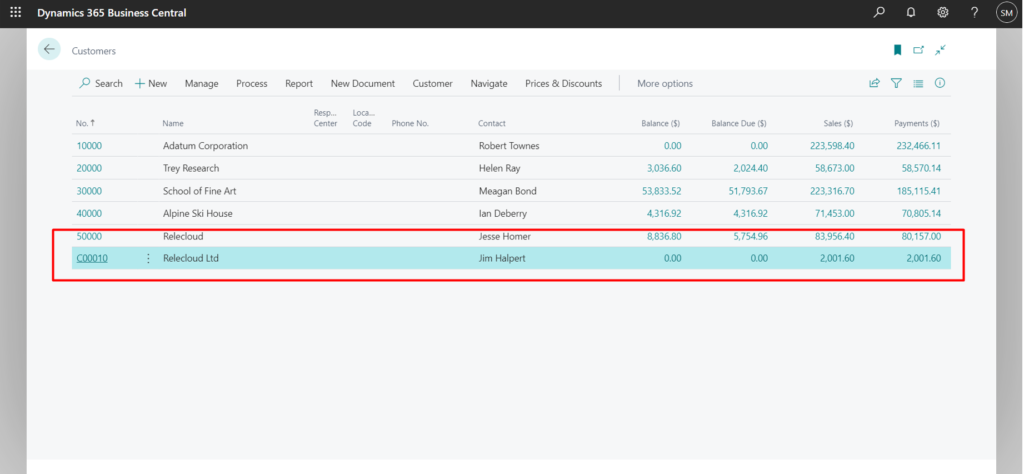Select the Relecloud Ltd name cell
1024x474 pixels.
(191, 259)
